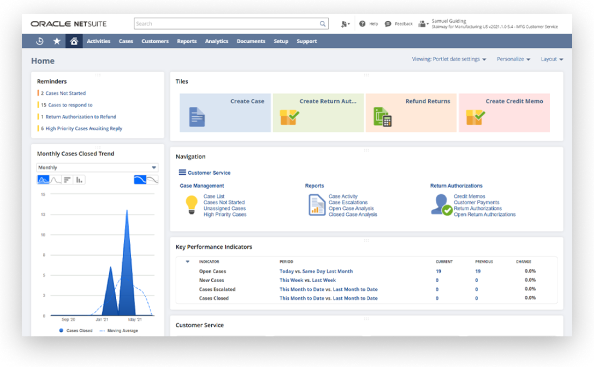Switch chart to line graph view
Viewport: 594px width, 367px height.
tap(55, 180)
